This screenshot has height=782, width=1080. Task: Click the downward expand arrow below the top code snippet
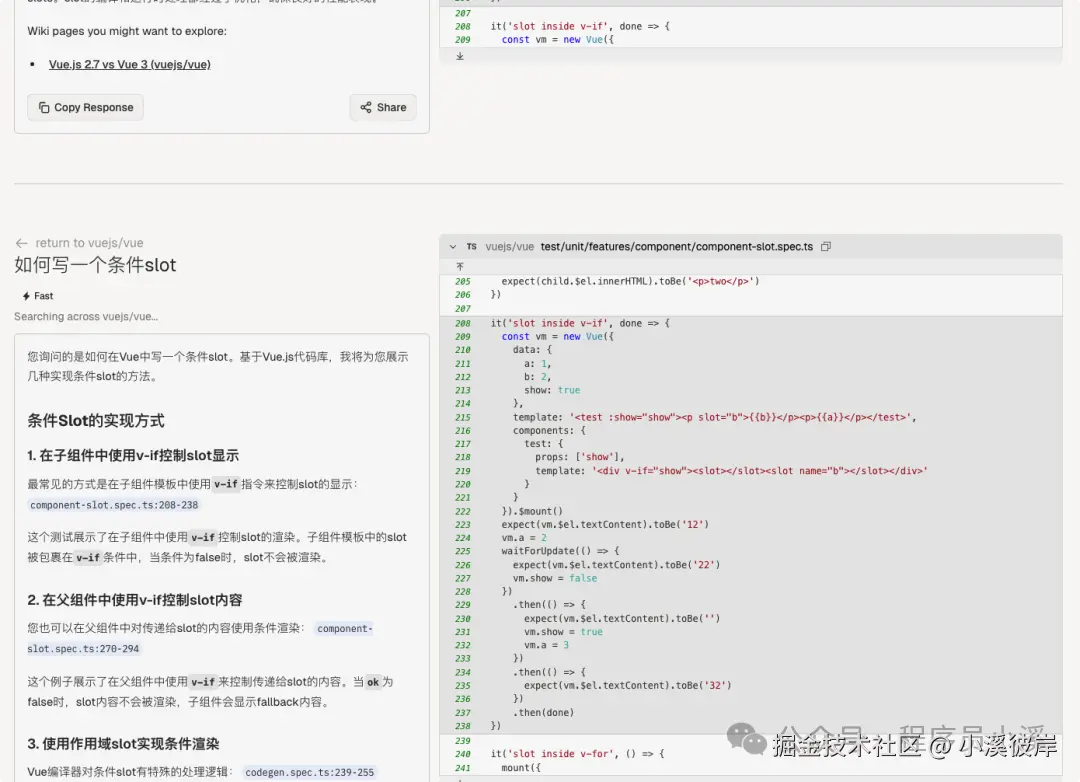[x=459, y=57]
